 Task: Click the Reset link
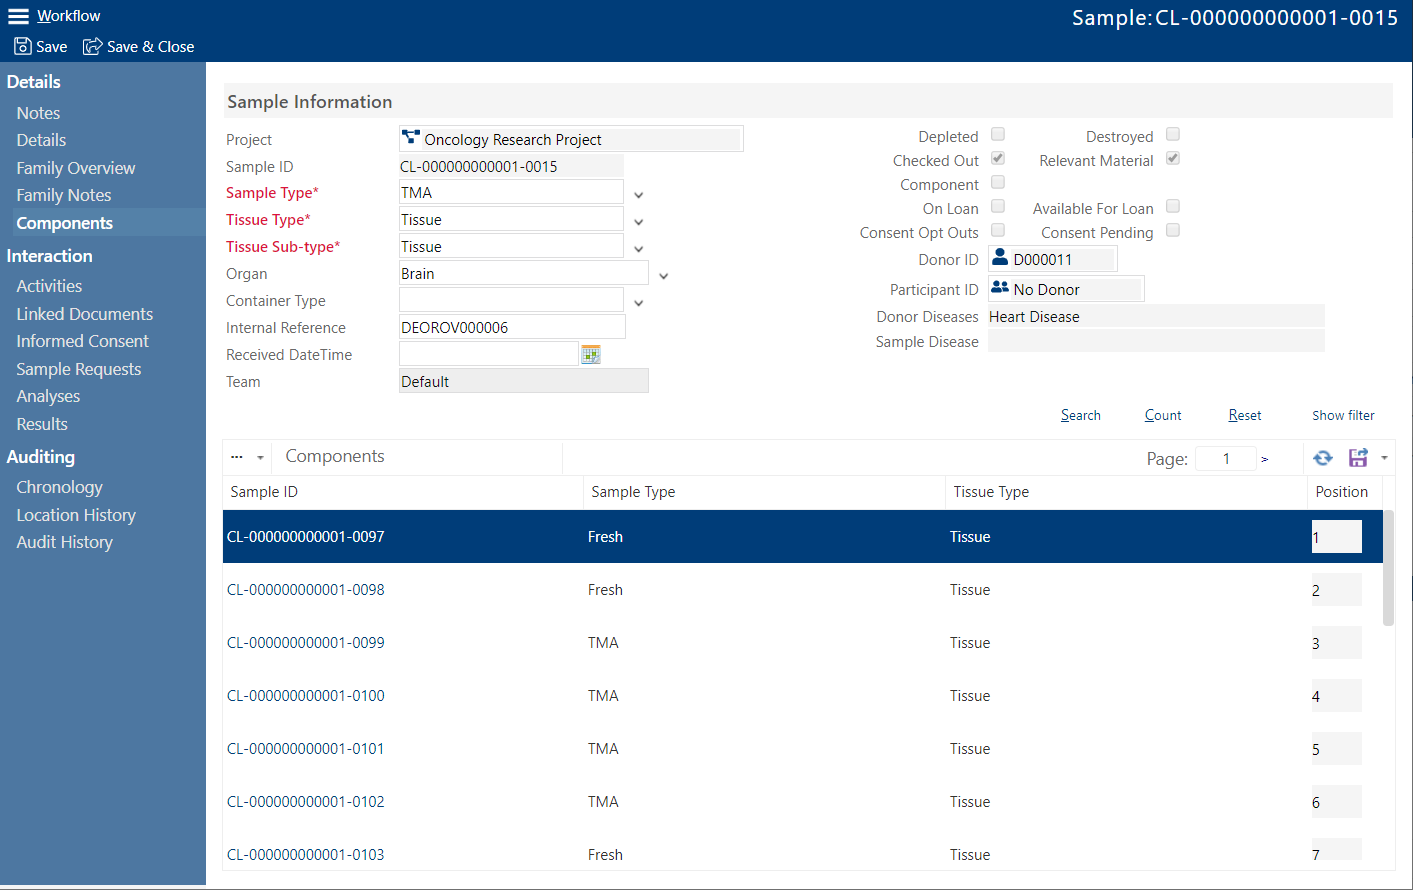pyautogui.click(x=1244, y=415)
